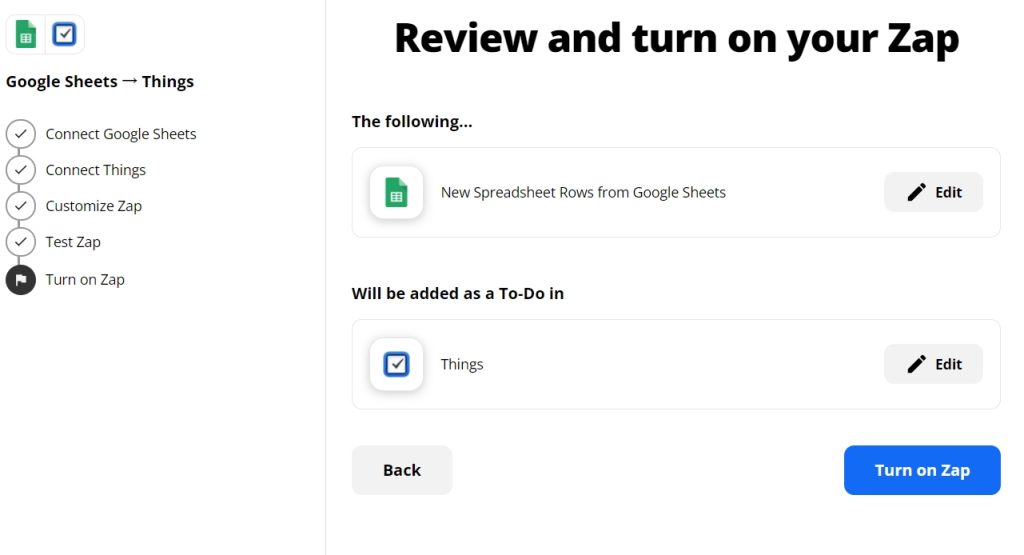The width and height of the screenshot is (1024, 555).
Task: Click the 'Things' label in action card
Action: [462, 364]
